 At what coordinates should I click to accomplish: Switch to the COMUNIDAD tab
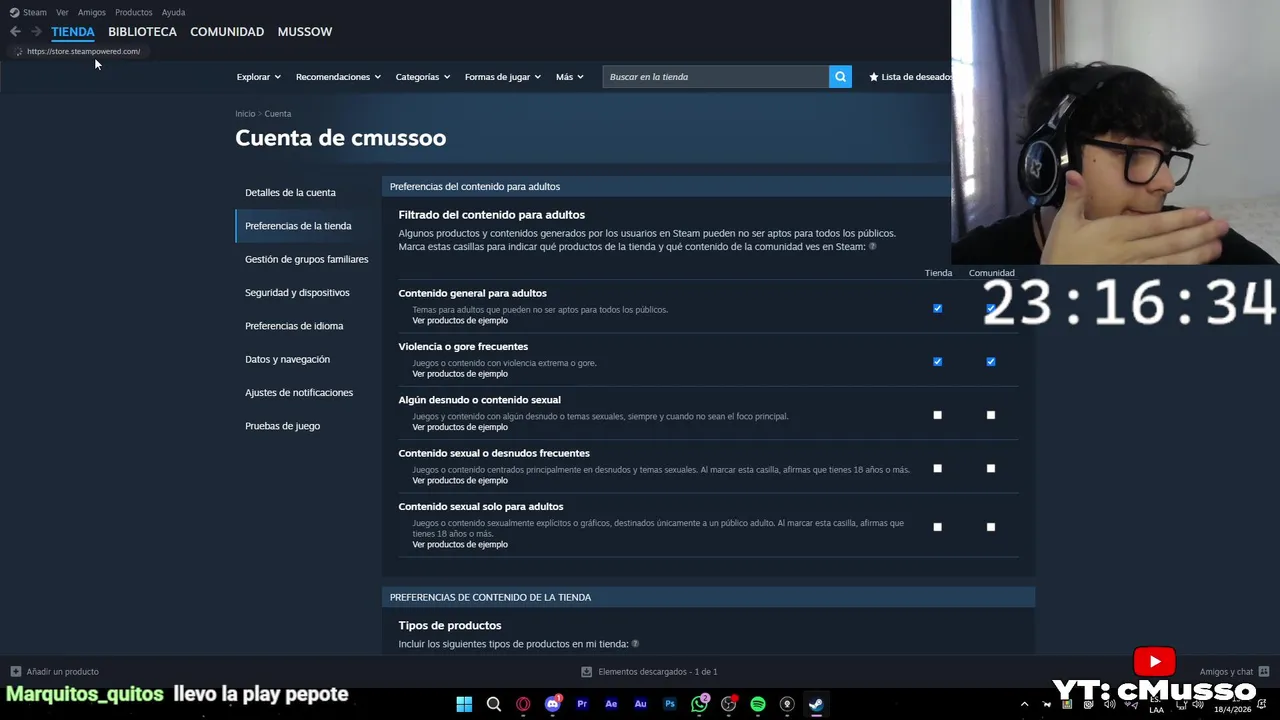[227, 32]
